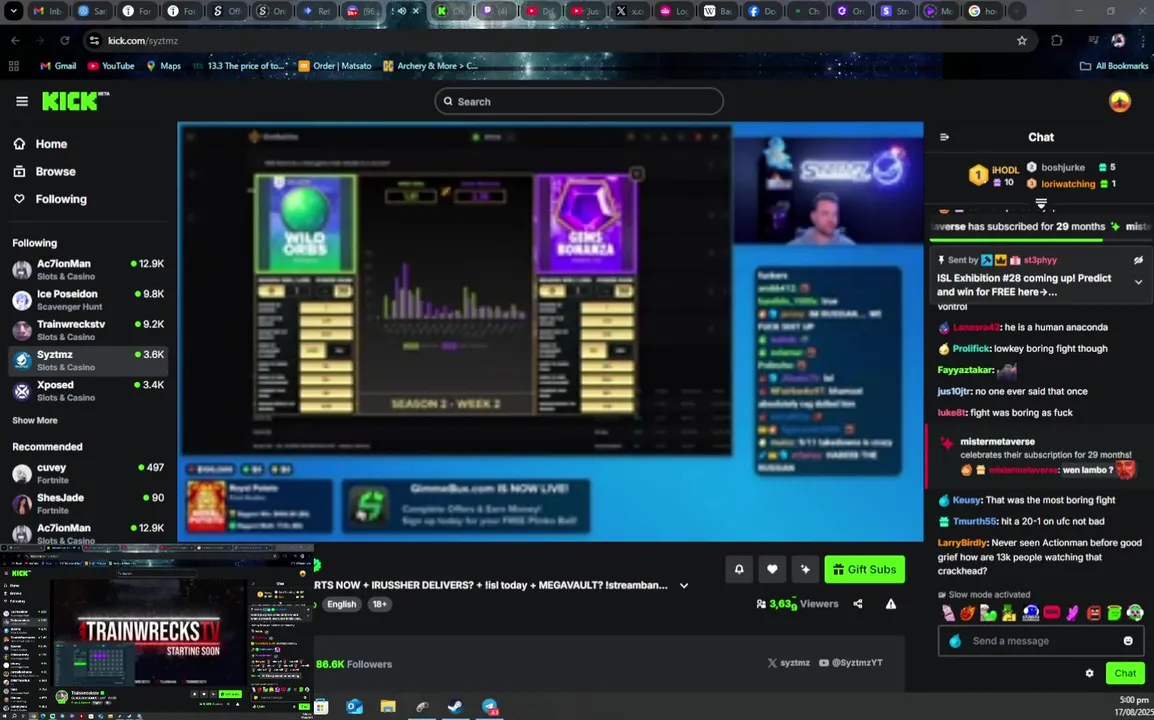
Task: Select the green angel face quick emote
Action: click(x=1114, y=613)
